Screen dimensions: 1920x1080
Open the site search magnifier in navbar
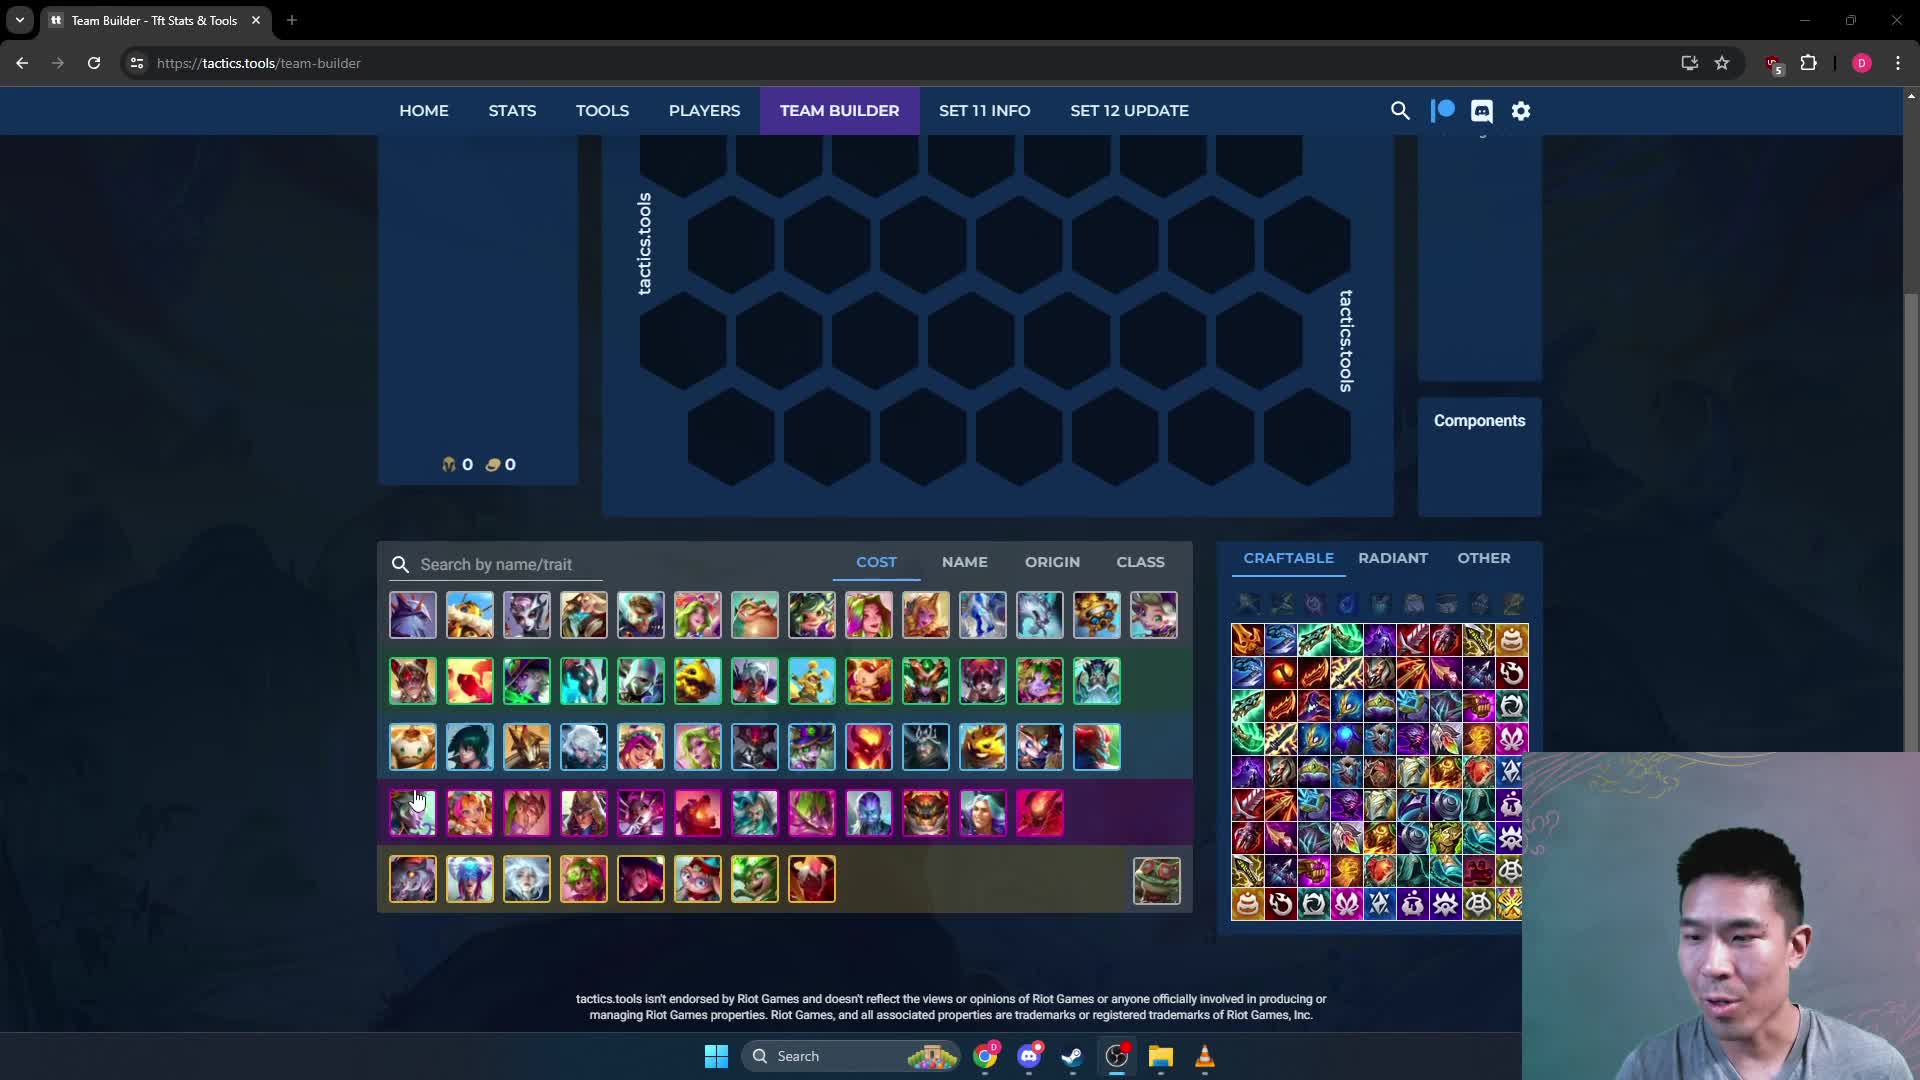pyautogui.click(x=1400, y=111)
